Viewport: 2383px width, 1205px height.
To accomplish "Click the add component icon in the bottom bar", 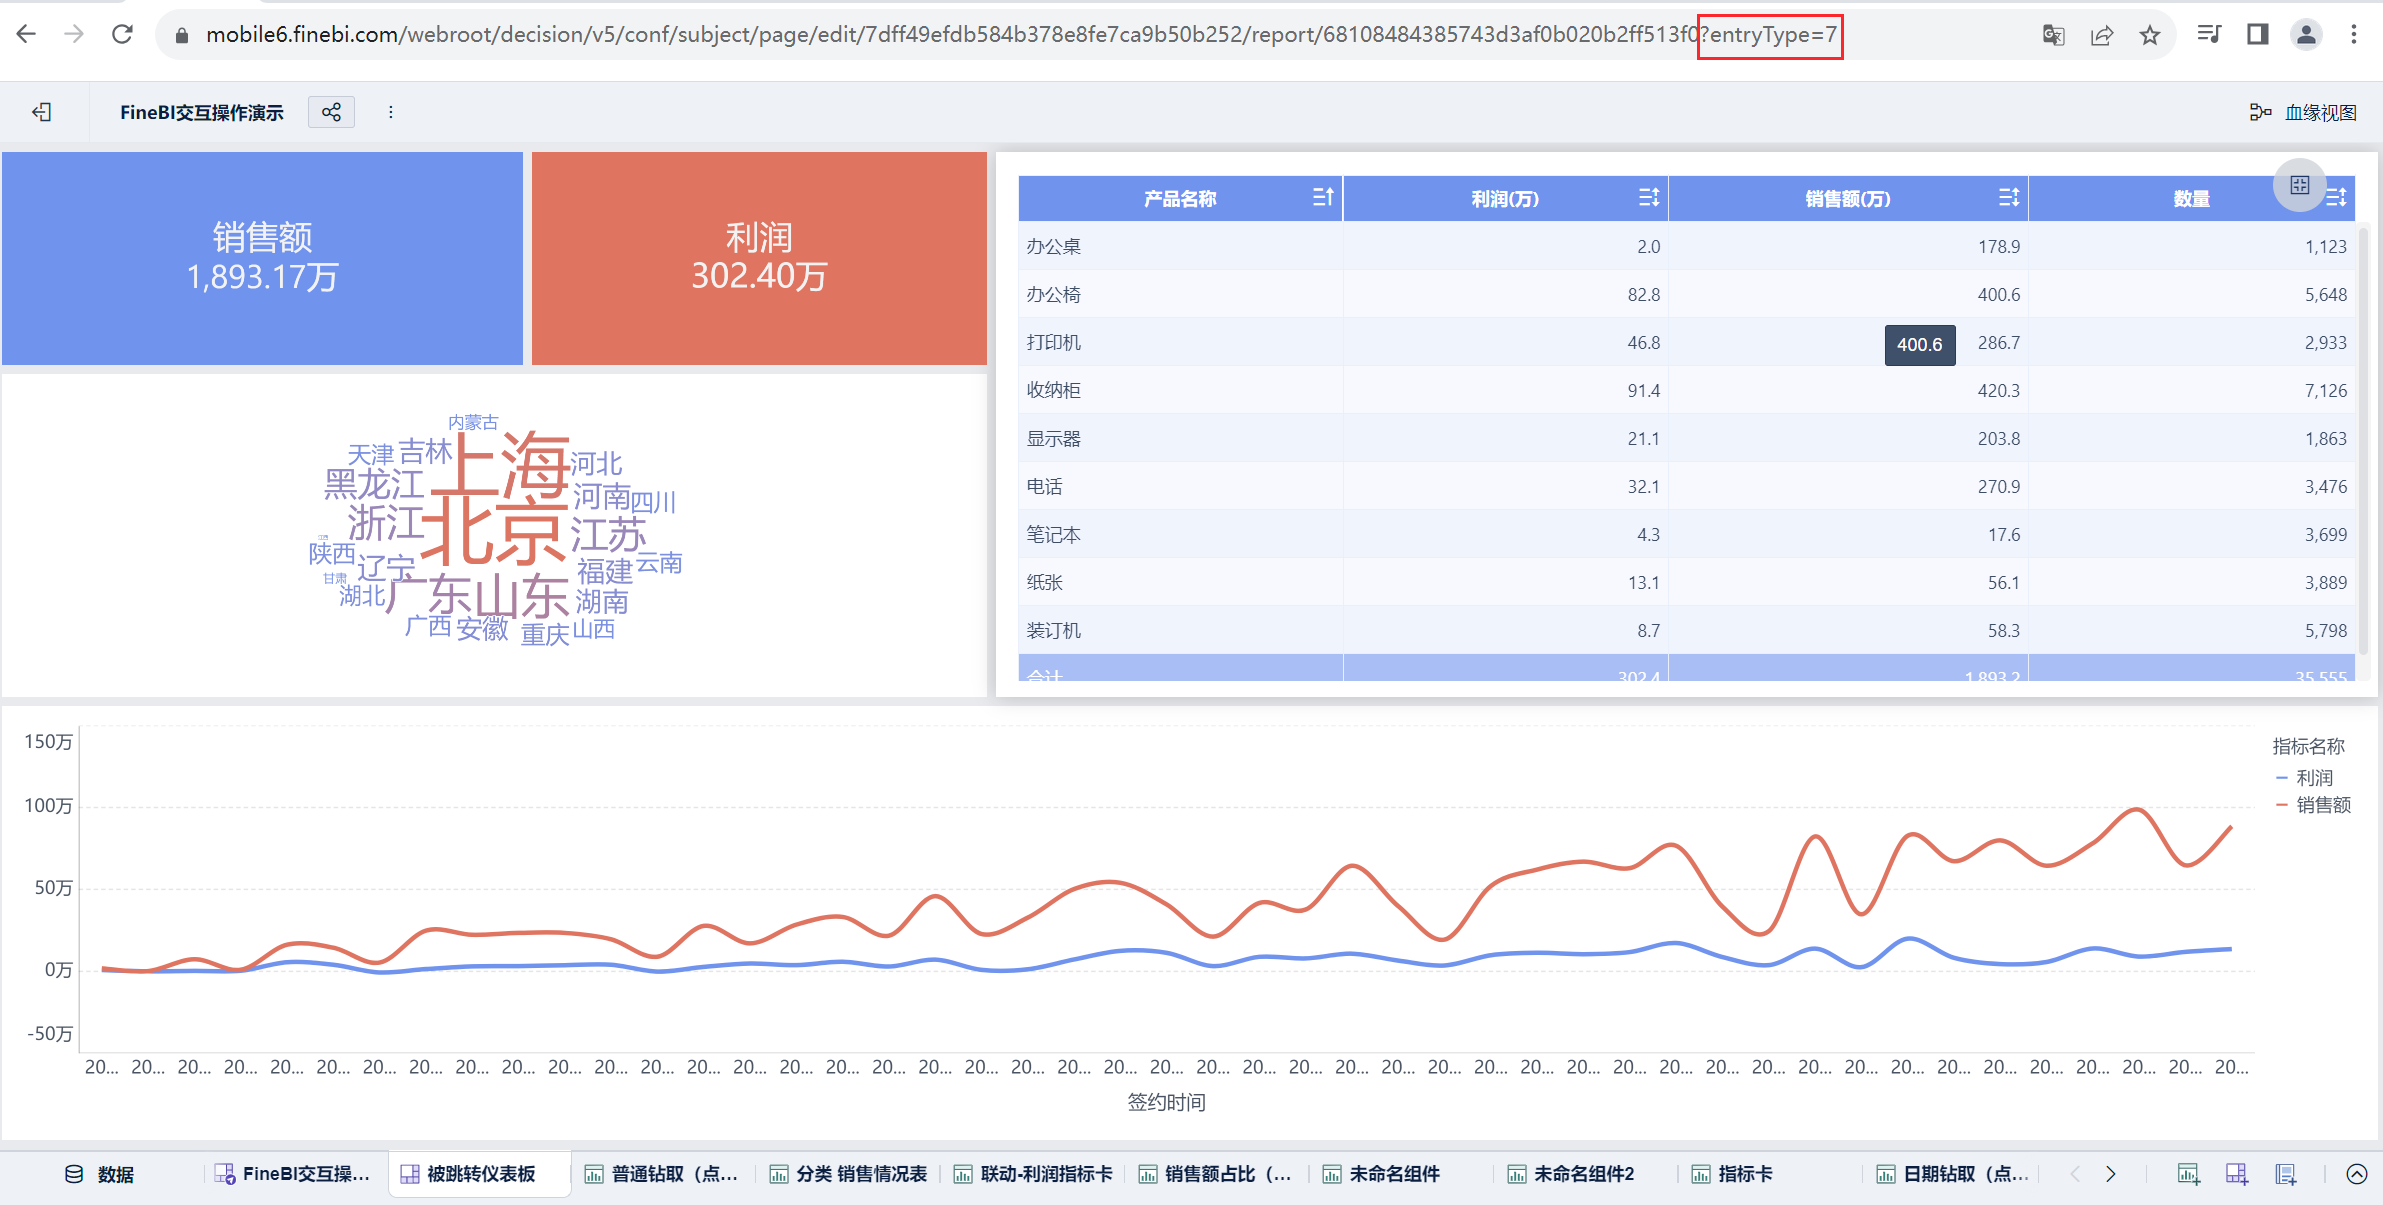I will click(x=2188, y=1174).
